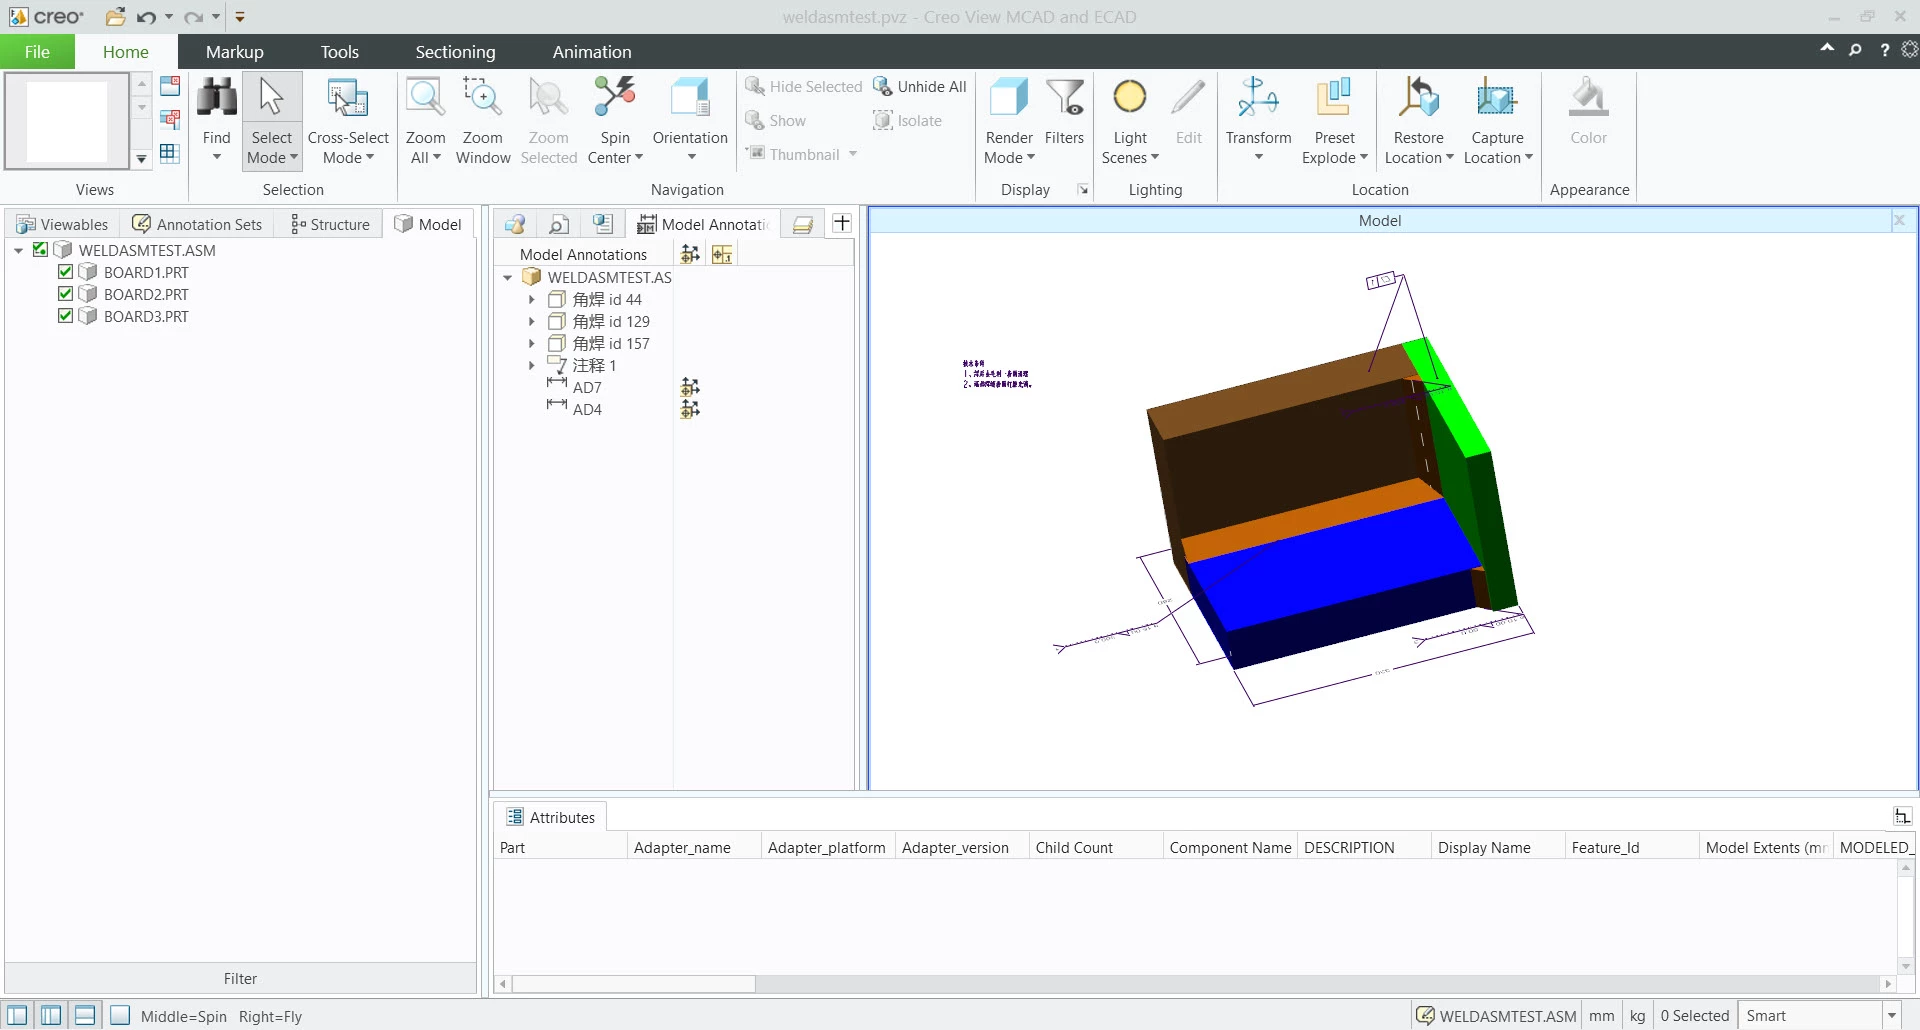This screenshot has height=1030, width=1920.
Task: Open the Find tool
Action: (216, 119)
